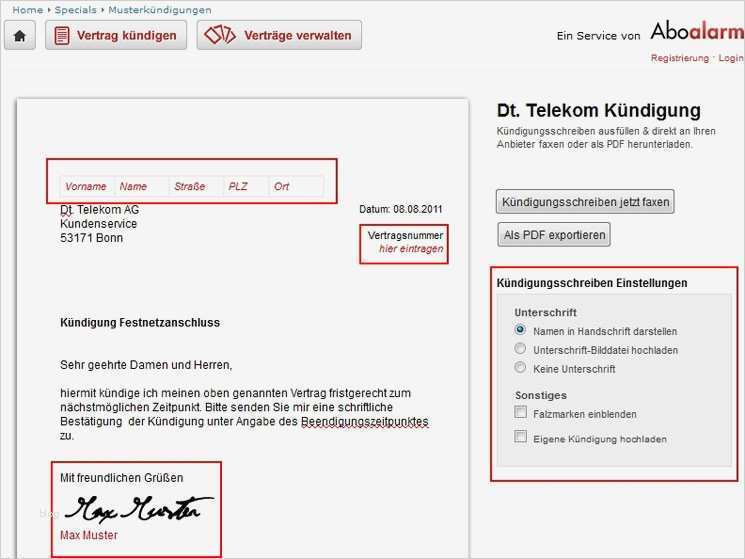Screen dimensions: 745x559
Task: Open the Verträge verwalten button
Action: pyautogui.click(x=279, y=35)
